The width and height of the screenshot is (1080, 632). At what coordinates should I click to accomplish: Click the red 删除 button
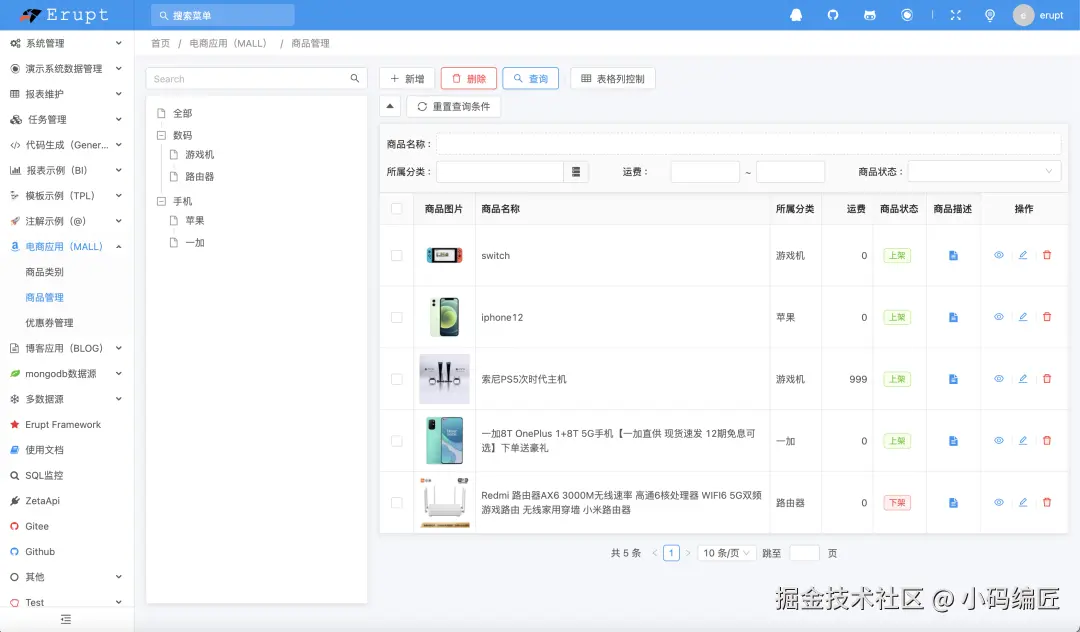tap(469, 78)
